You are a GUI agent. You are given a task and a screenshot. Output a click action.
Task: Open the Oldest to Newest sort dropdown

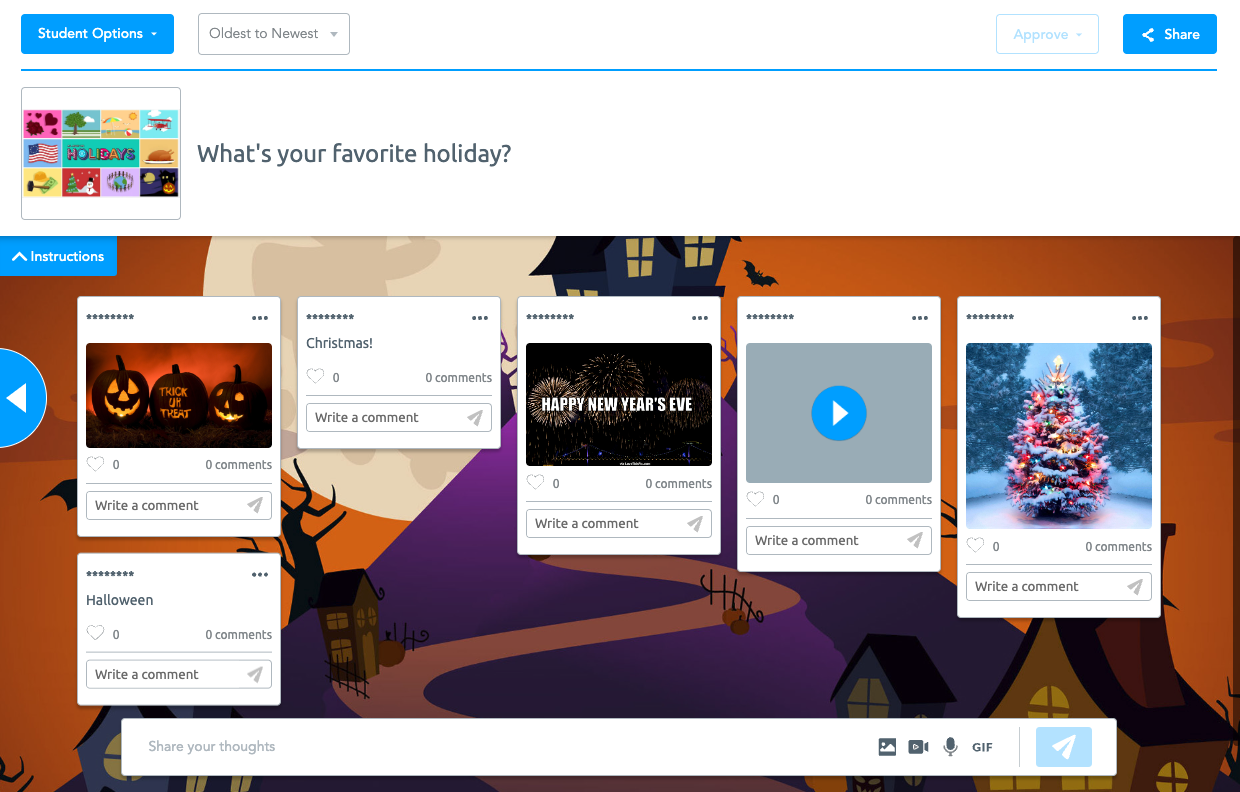click(274, 34)
